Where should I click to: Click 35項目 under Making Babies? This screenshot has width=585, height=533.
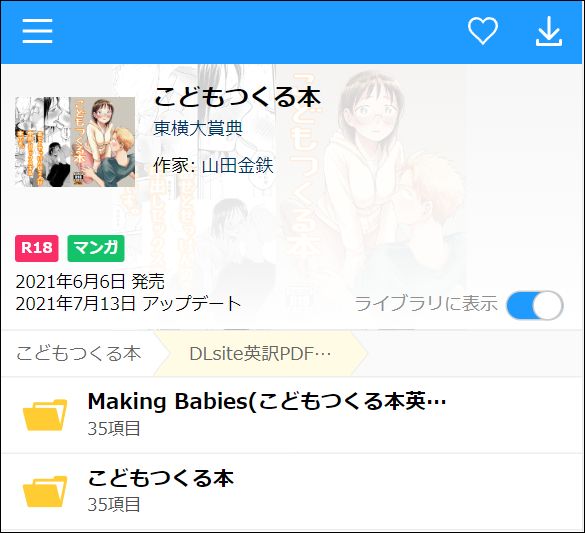pyautogui.click(x=114, y=429)
